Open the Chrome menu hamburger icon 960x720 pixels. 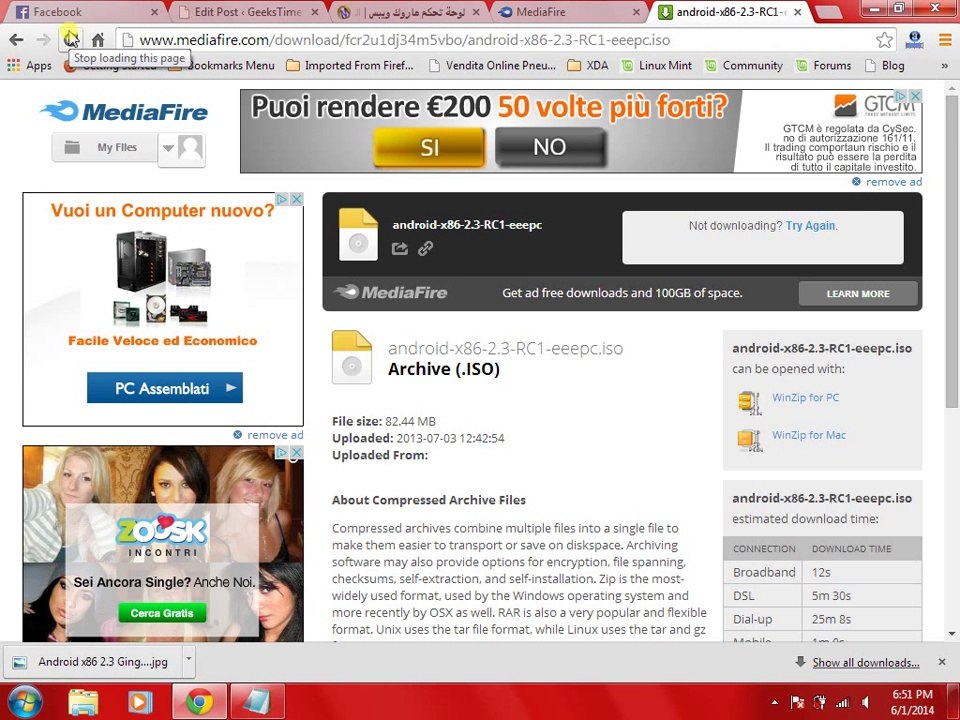point(945,40)
